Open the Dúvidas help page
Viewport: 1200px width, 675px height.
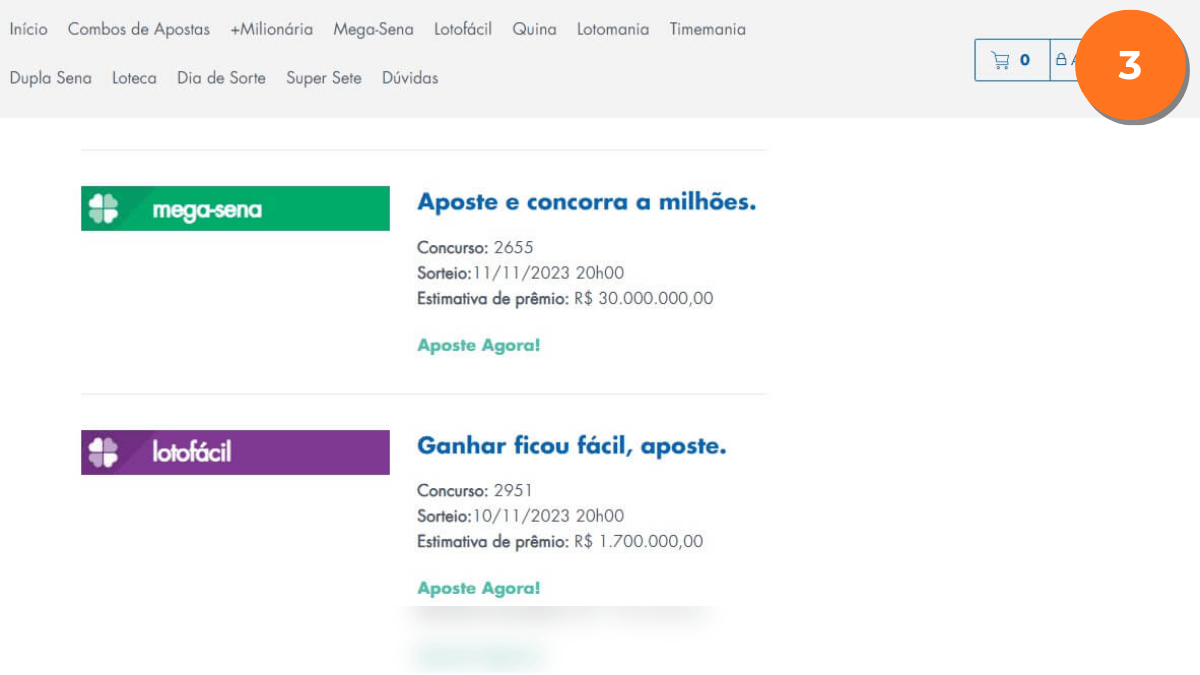pos(410,78)
